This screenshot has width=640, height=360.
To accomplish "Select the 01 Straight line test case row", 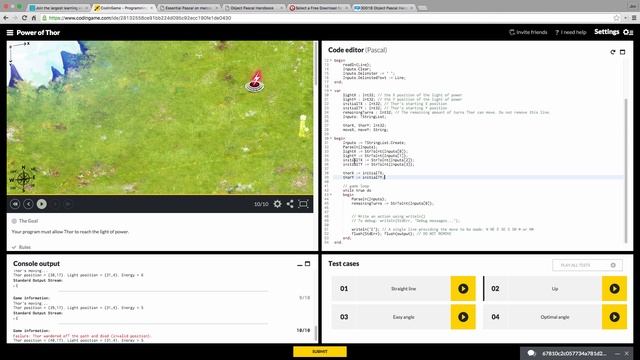I will pyautogui.click(x=403, y=289).
